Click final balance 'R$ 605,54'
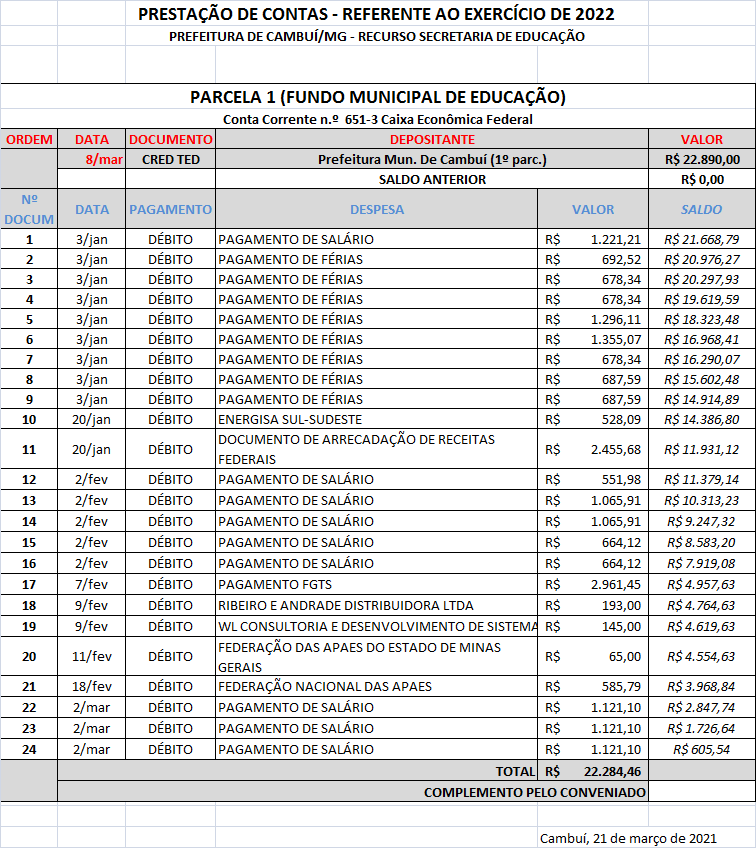Image resolution: width=756 pixels, height=848 pixels. [x=702, y=750]
